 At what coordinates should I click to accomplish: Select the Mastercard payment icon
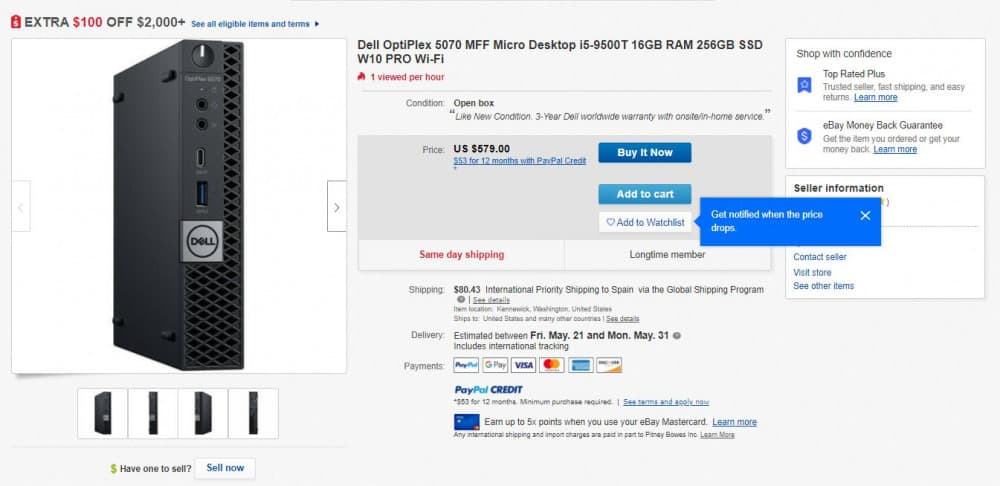[552, 365]
